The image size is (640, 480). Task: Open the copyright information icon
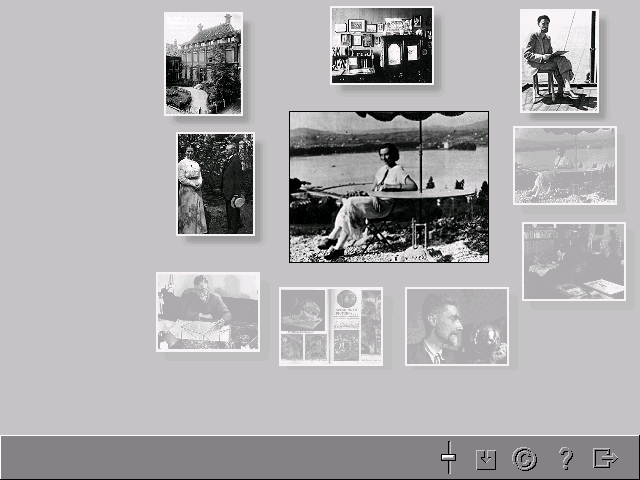[x=525, y=459]
